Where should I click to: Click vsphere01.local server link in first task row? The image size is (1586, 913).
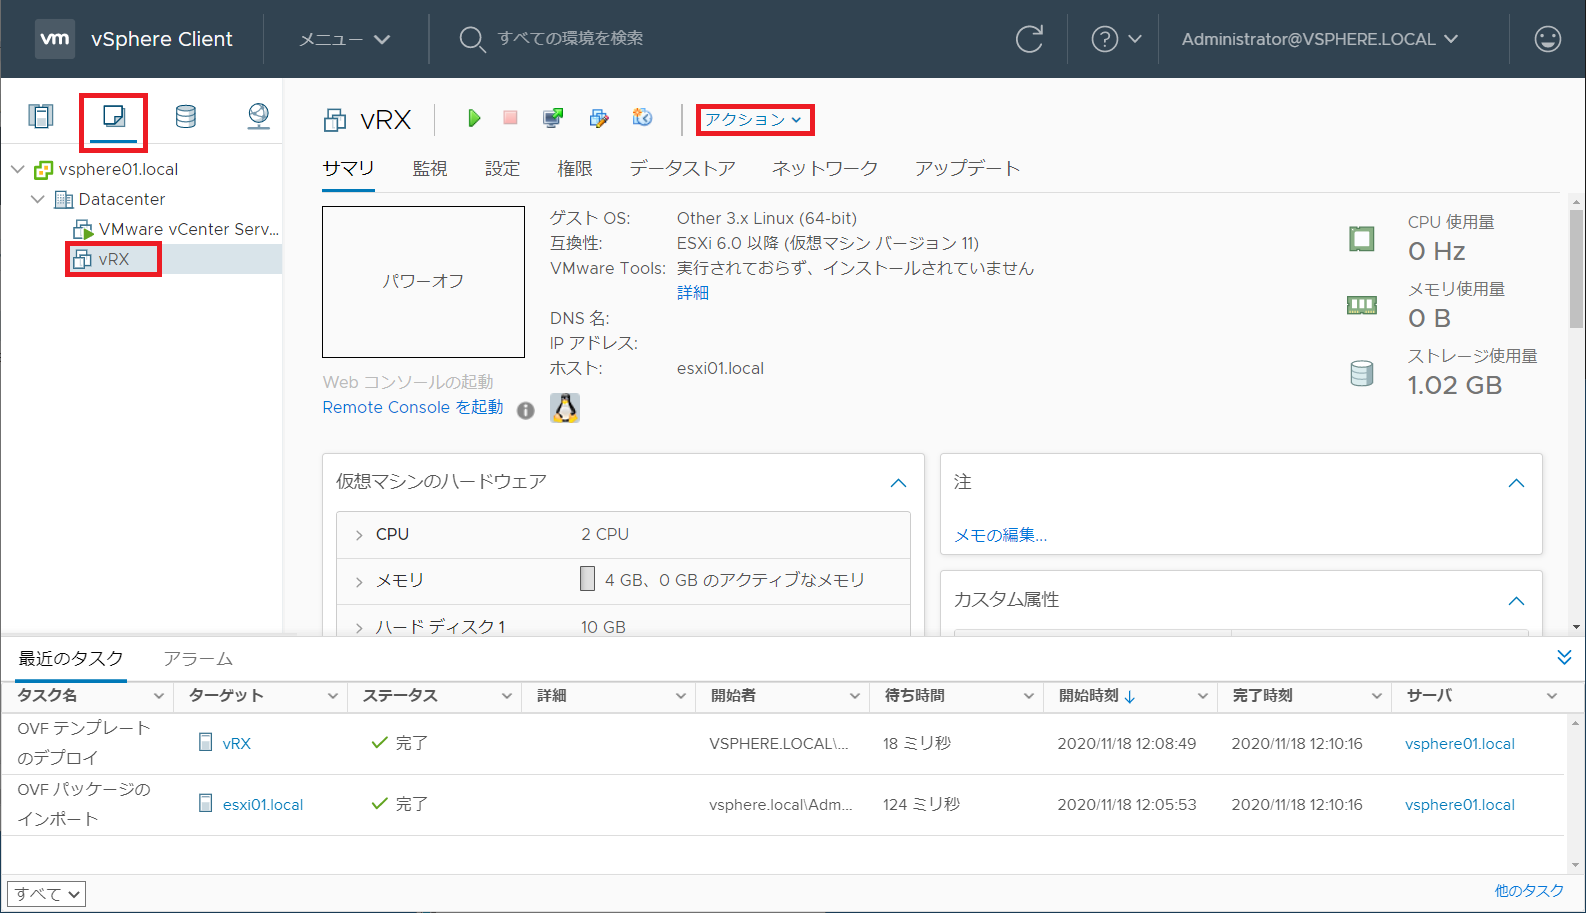coord(1459,743)
